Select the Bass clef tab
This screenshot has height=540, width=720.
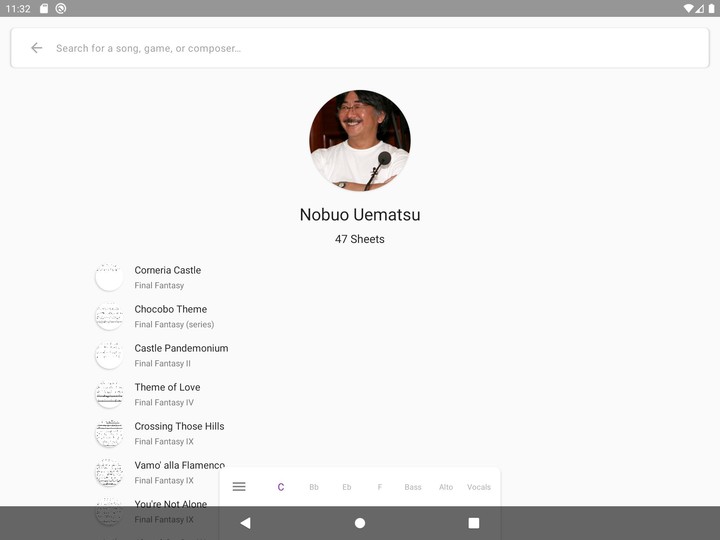(413, 487)
